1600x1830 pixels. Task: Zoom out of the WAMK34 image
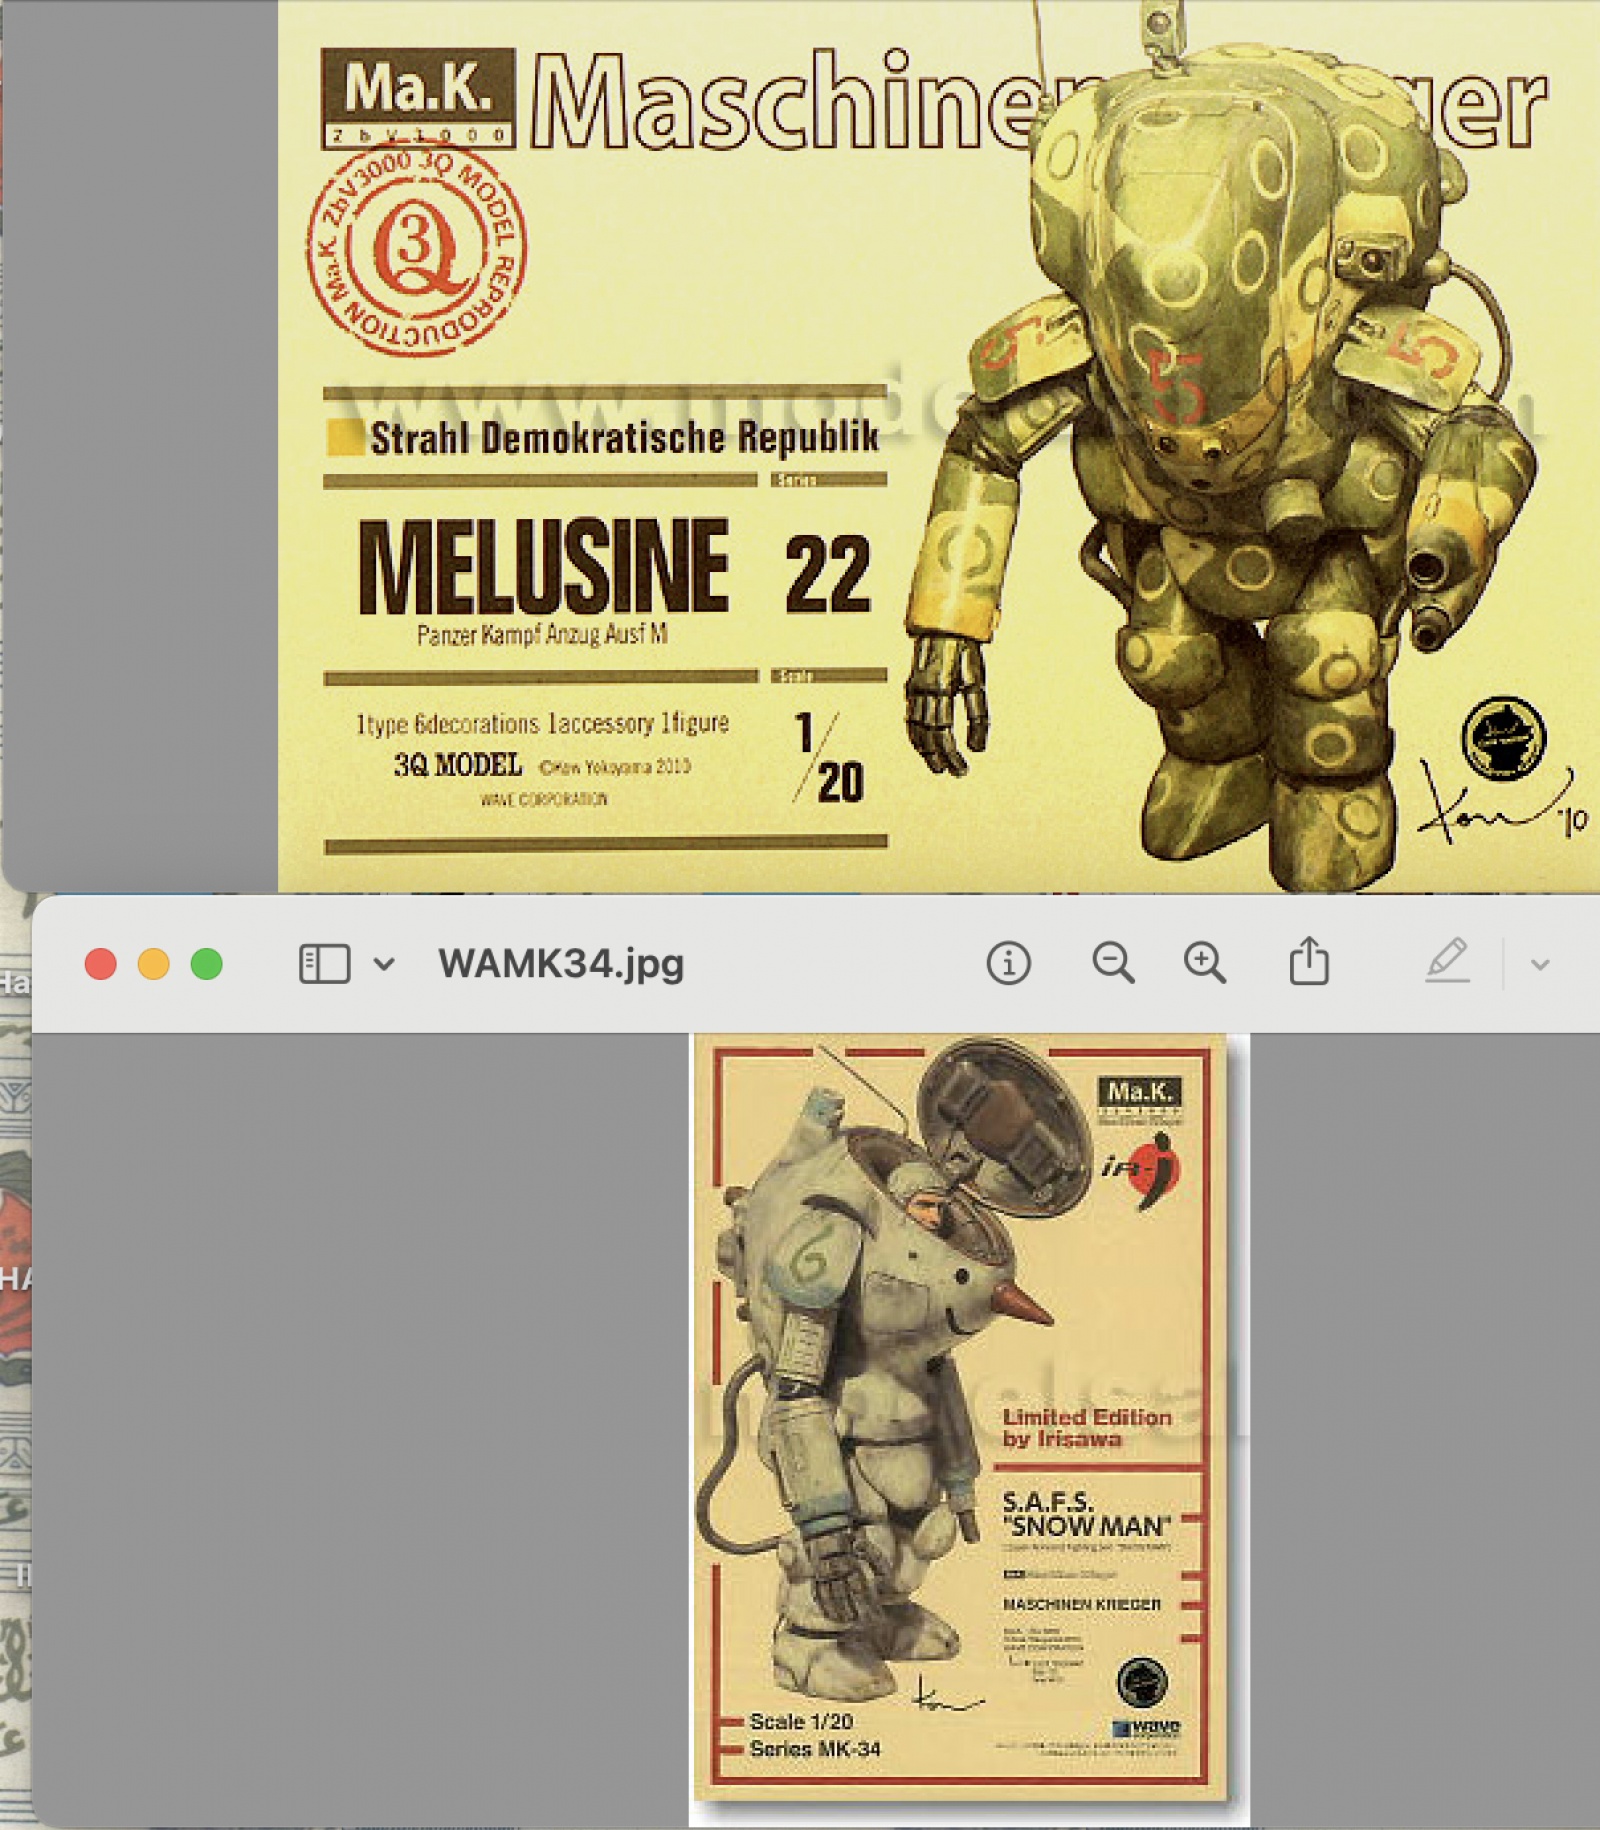(1112, 964)
